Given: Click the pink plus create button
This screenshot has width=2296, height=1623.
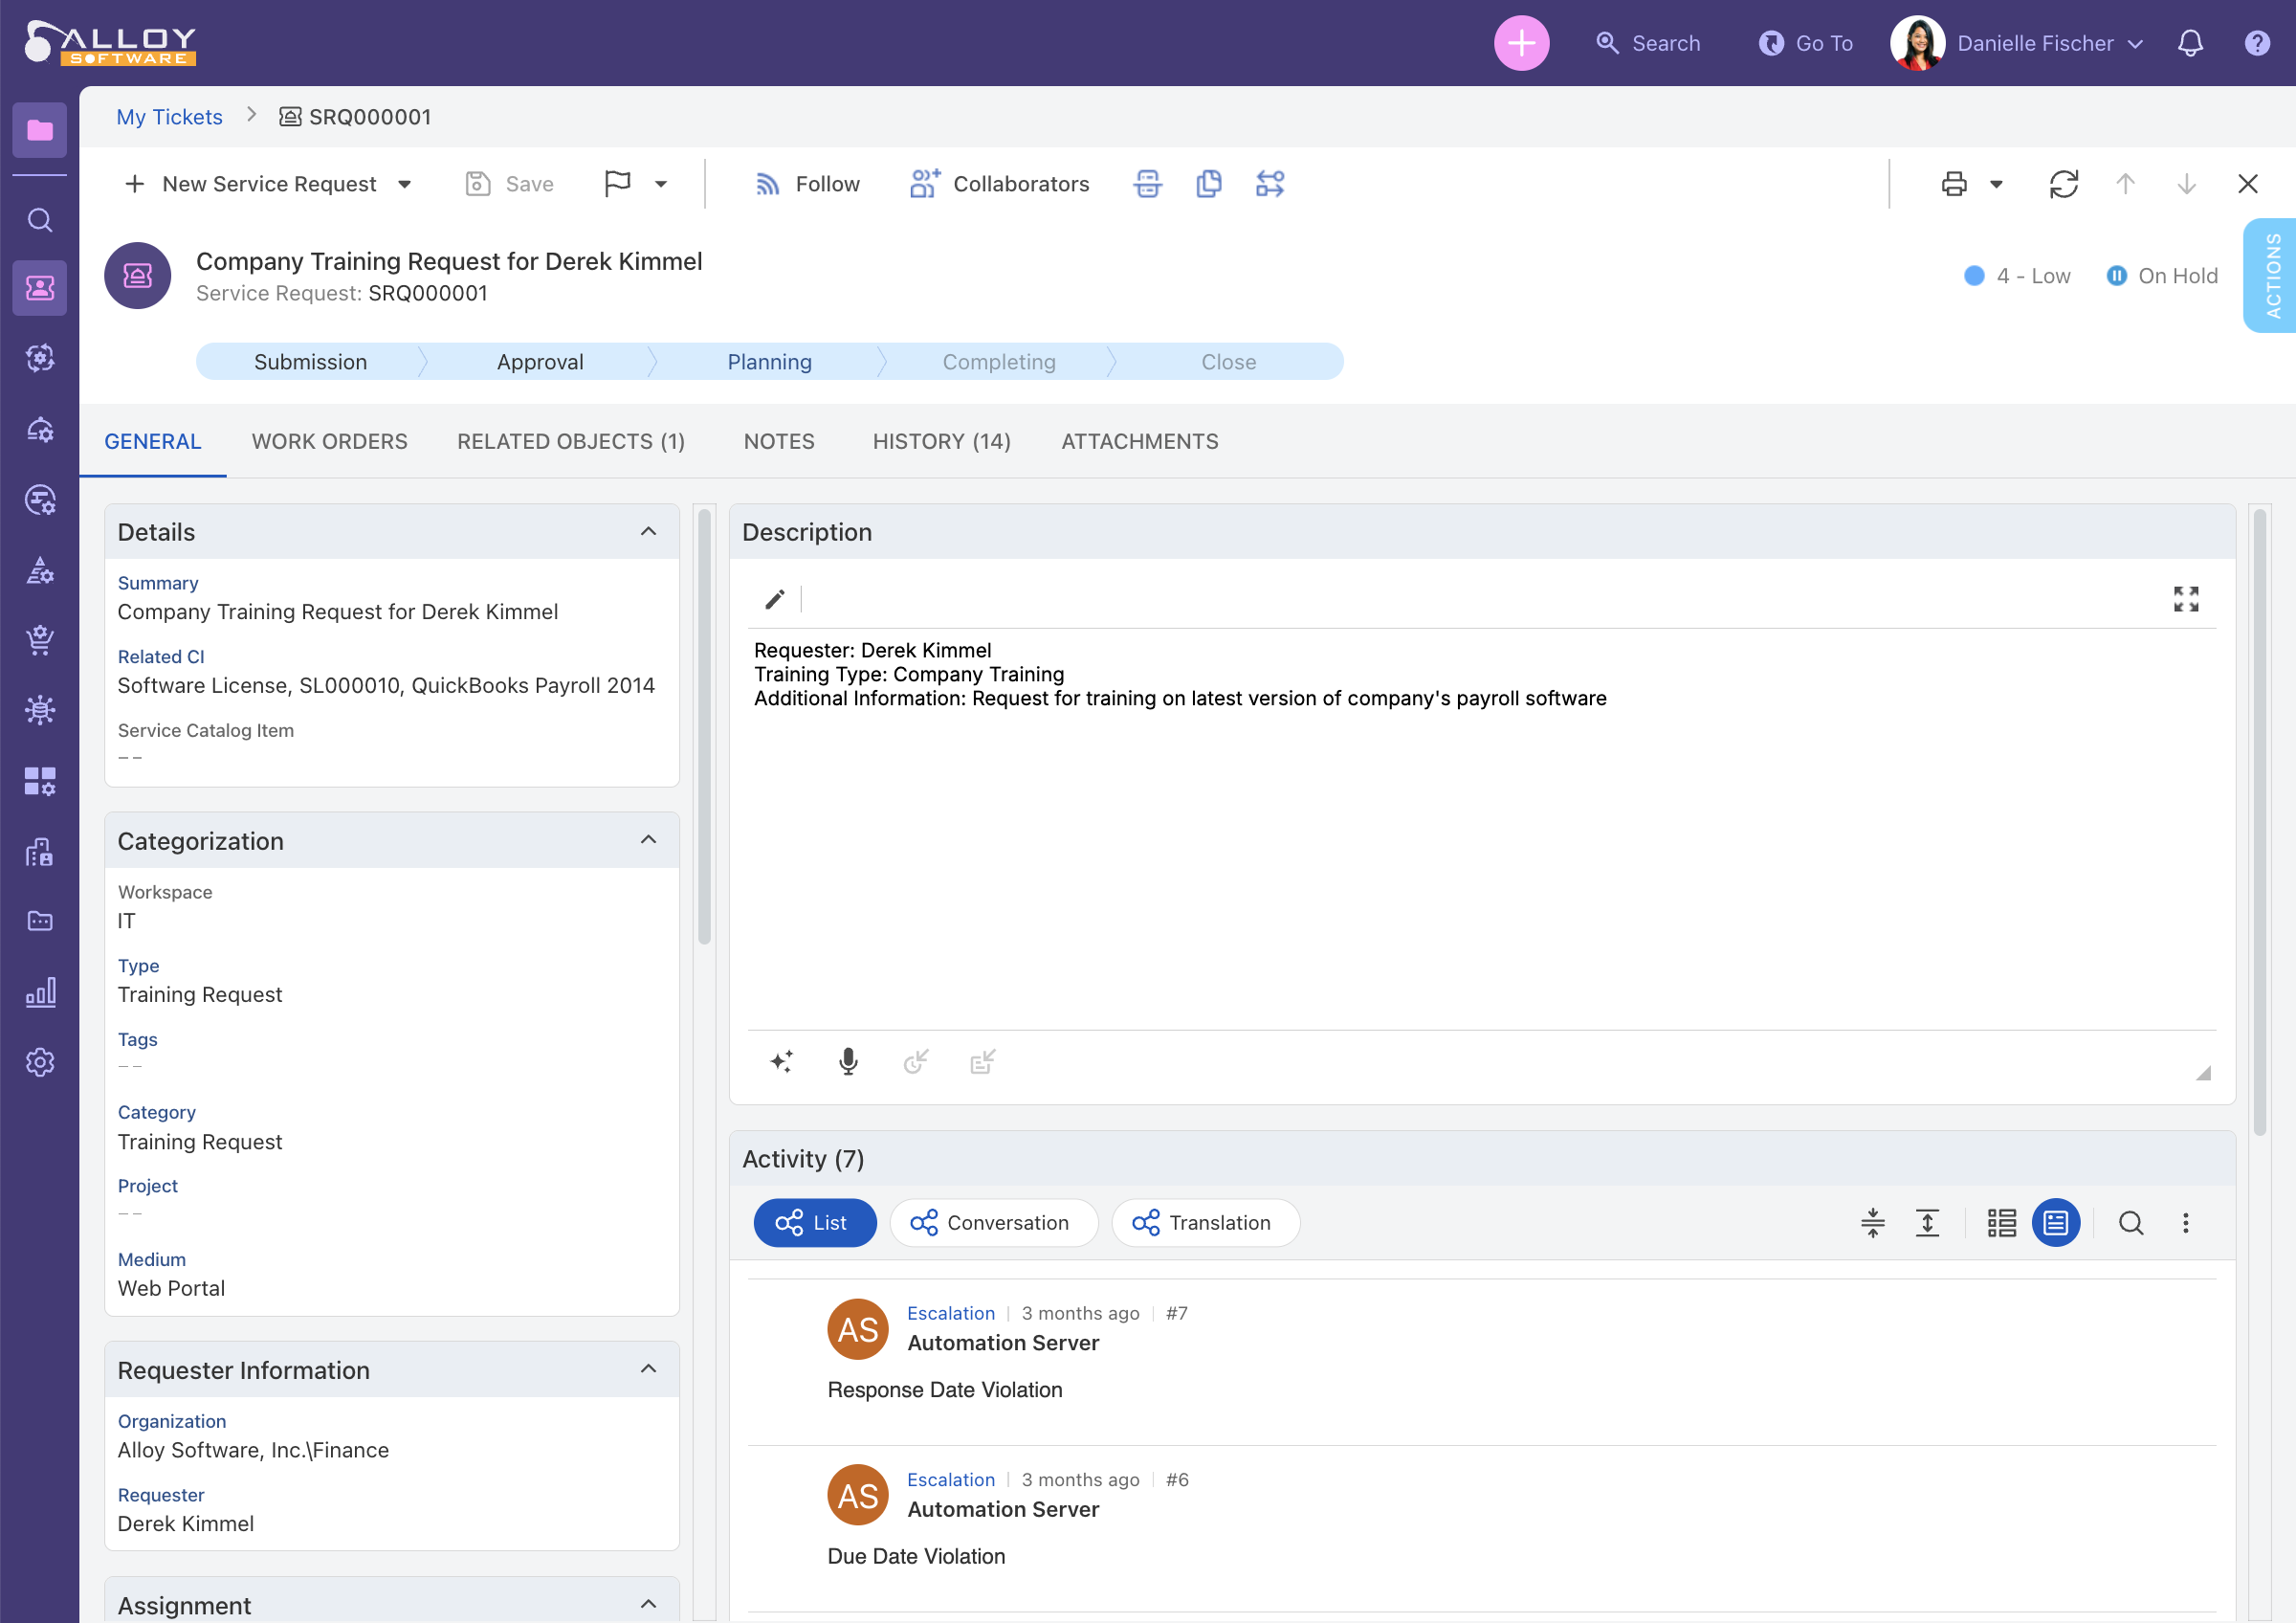Looking at the screenshot, I should click(x=1521, y=43).
